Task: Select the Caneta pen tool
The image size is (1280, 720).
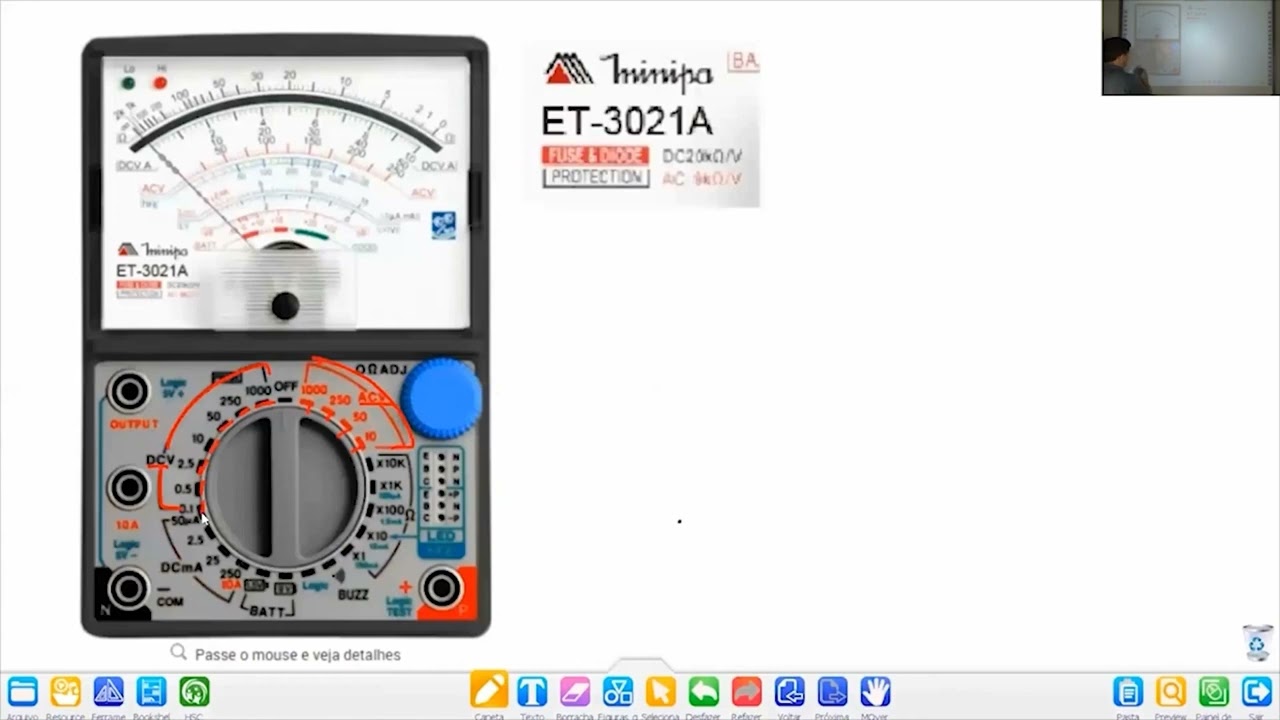Action: click(489, 691)
